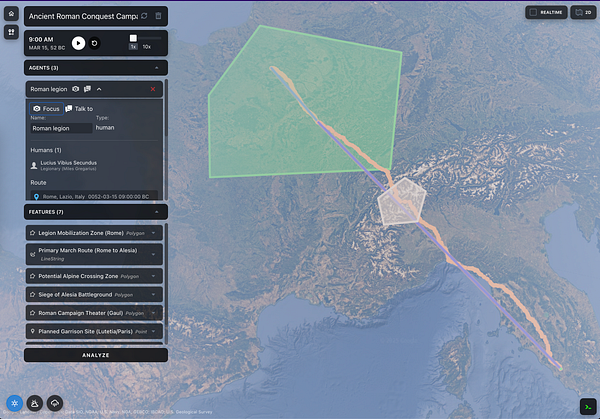Expand Primary March Route dropdown arrow
Screen dimensions: 600x419
[x=153, y=254]
